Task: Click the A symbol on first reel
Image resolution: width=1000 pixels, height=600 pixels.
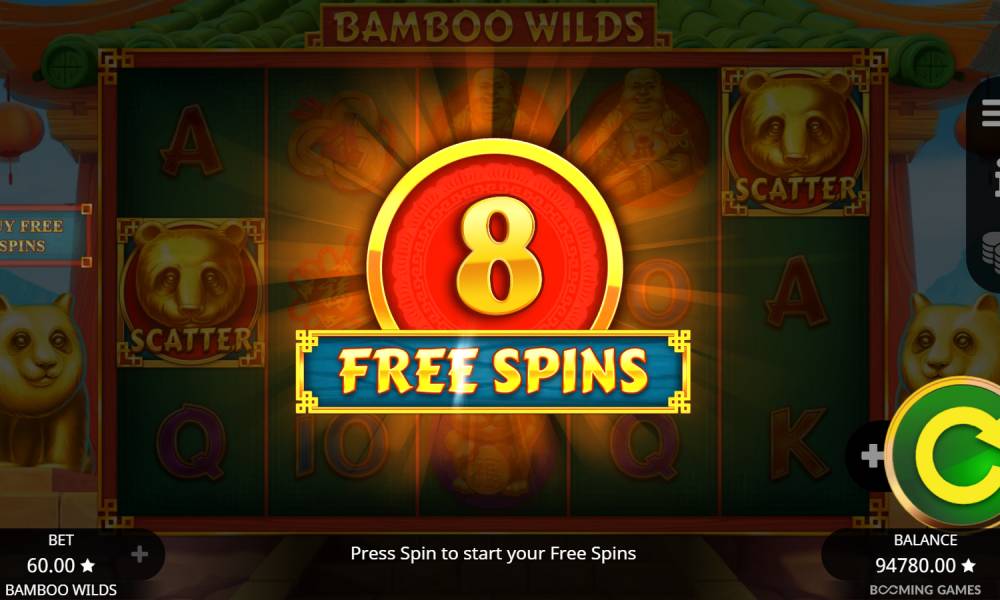Action: tap(191, 141)
